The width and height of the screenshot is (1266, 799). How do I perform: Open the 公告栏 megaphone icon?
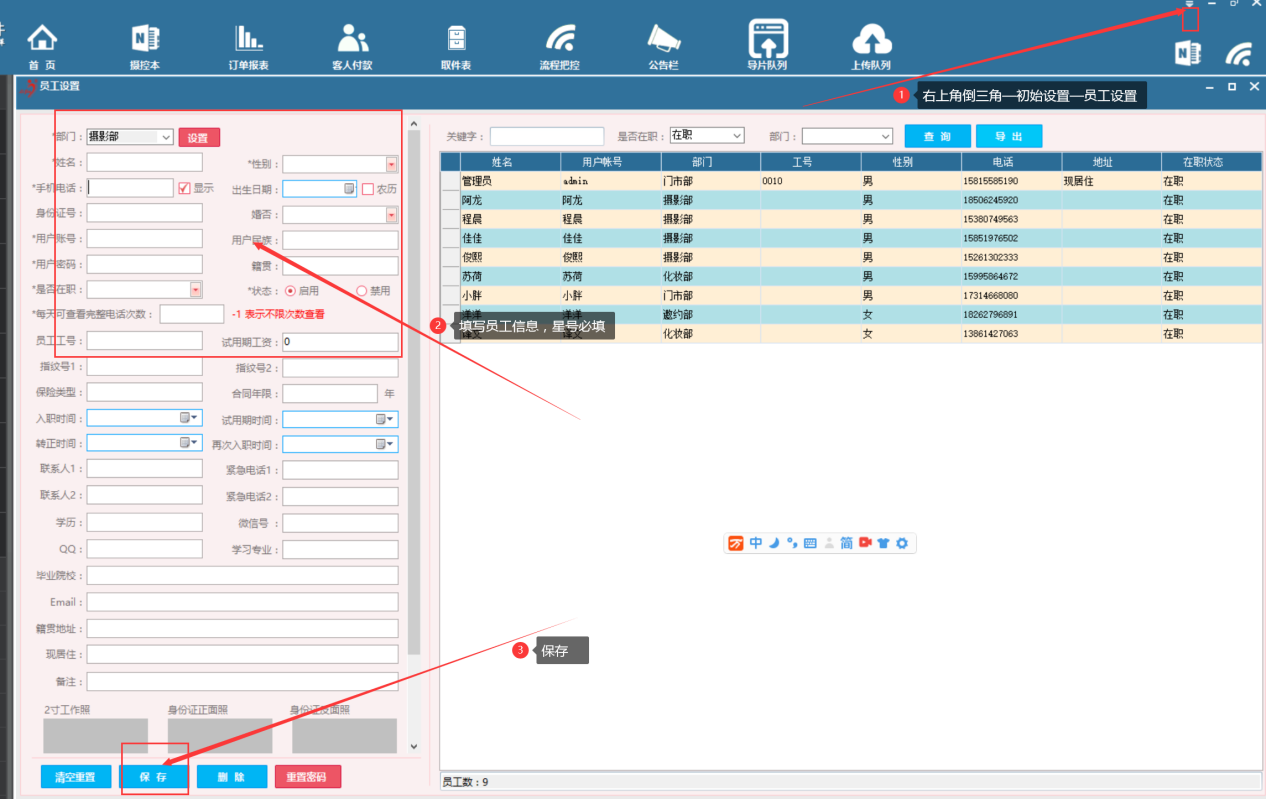(x=663, y=40)
